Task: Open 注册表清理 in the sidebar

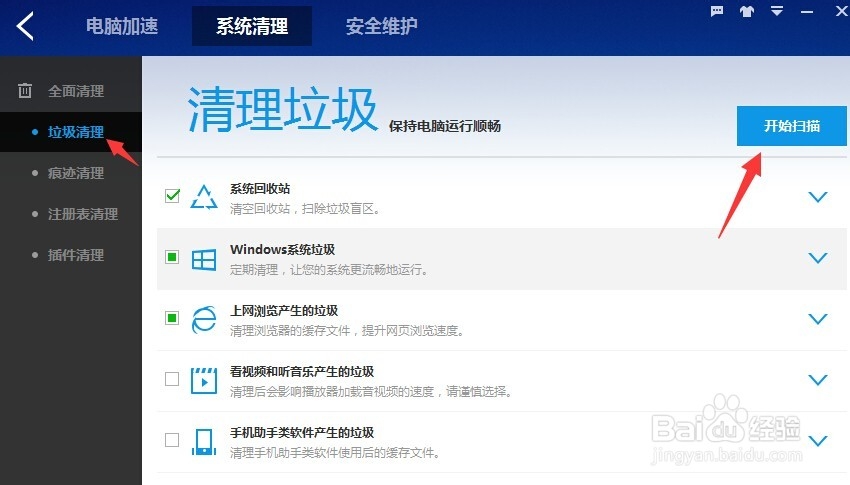Action: [83, 214]
